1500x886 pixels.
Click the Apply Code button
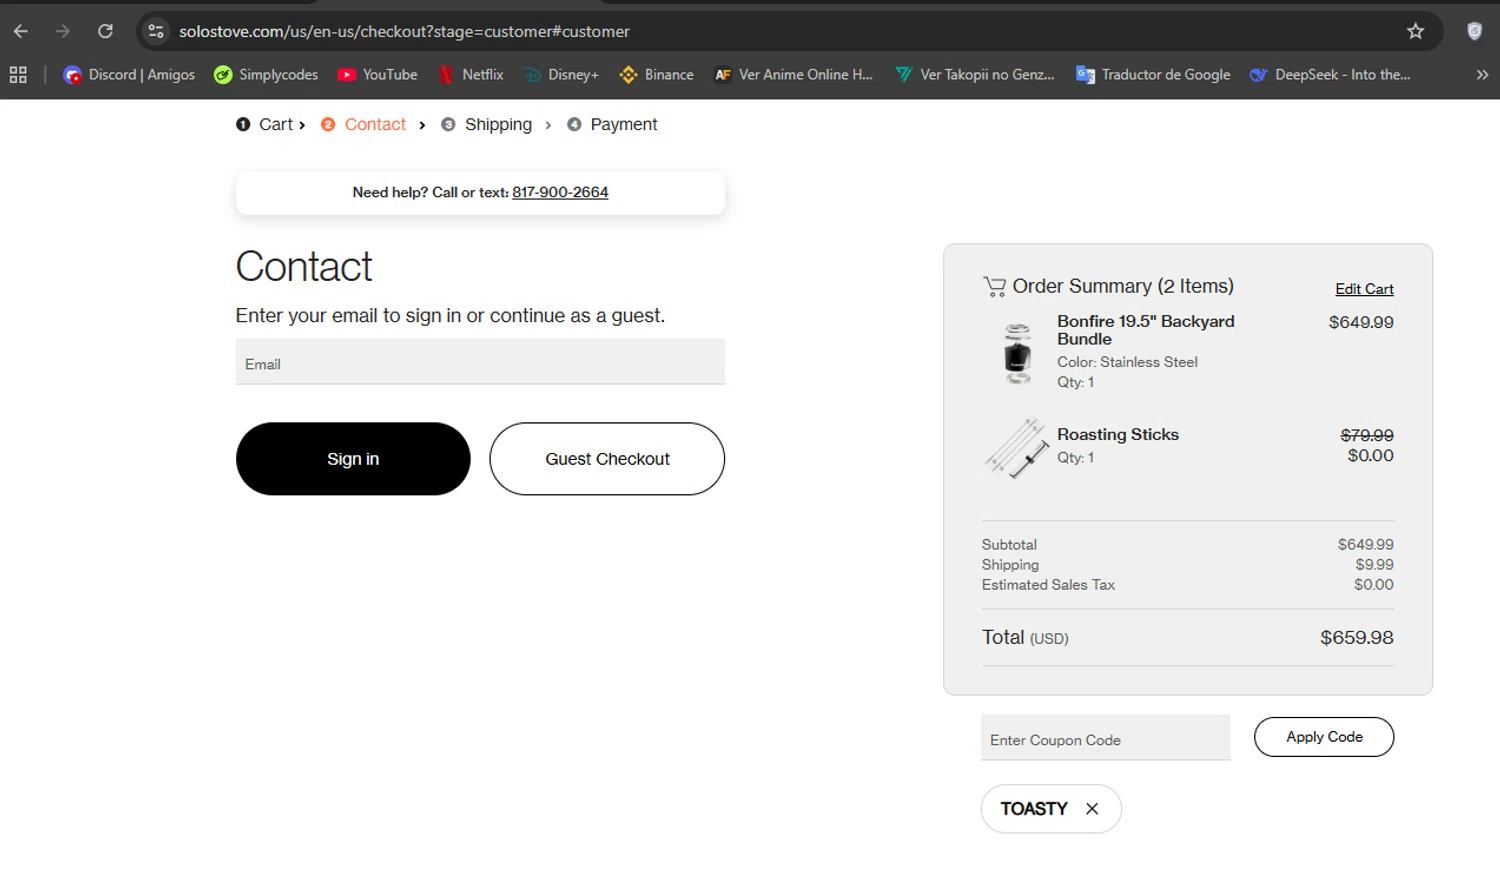(1324, 737)
